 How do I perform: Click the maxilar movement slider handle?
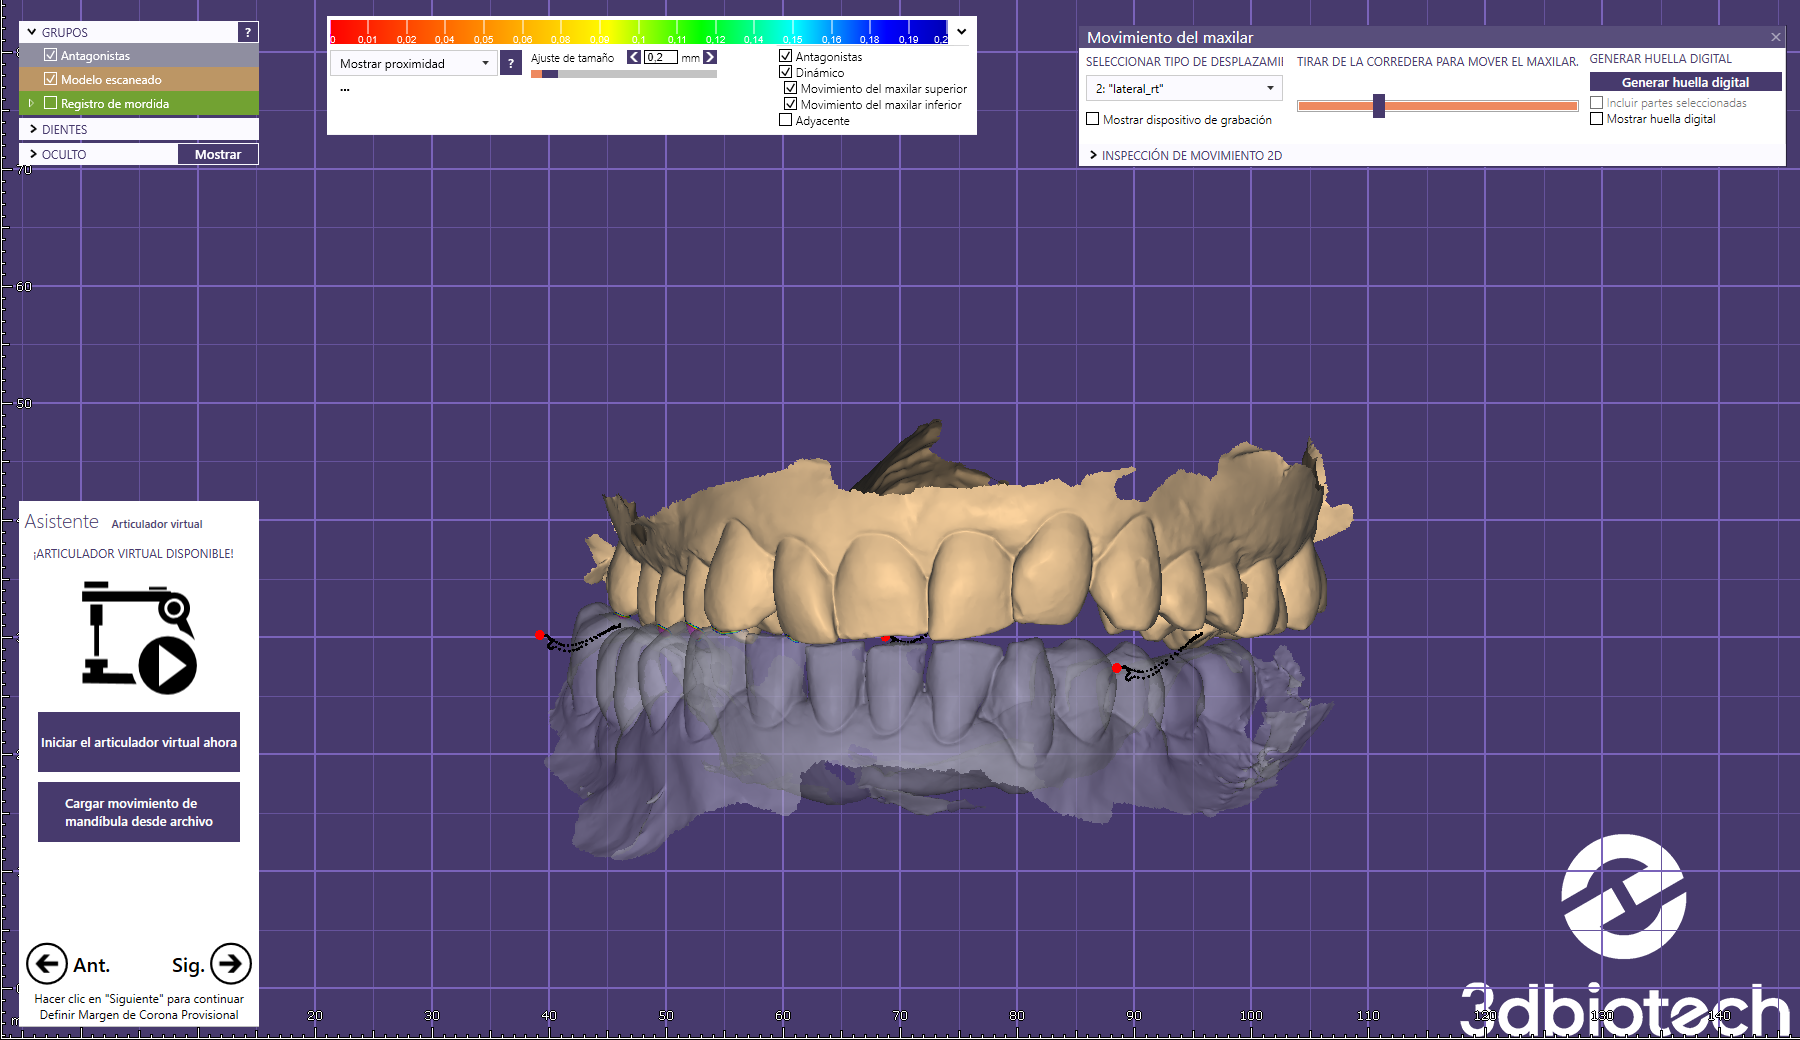[x=1378, y=105]
